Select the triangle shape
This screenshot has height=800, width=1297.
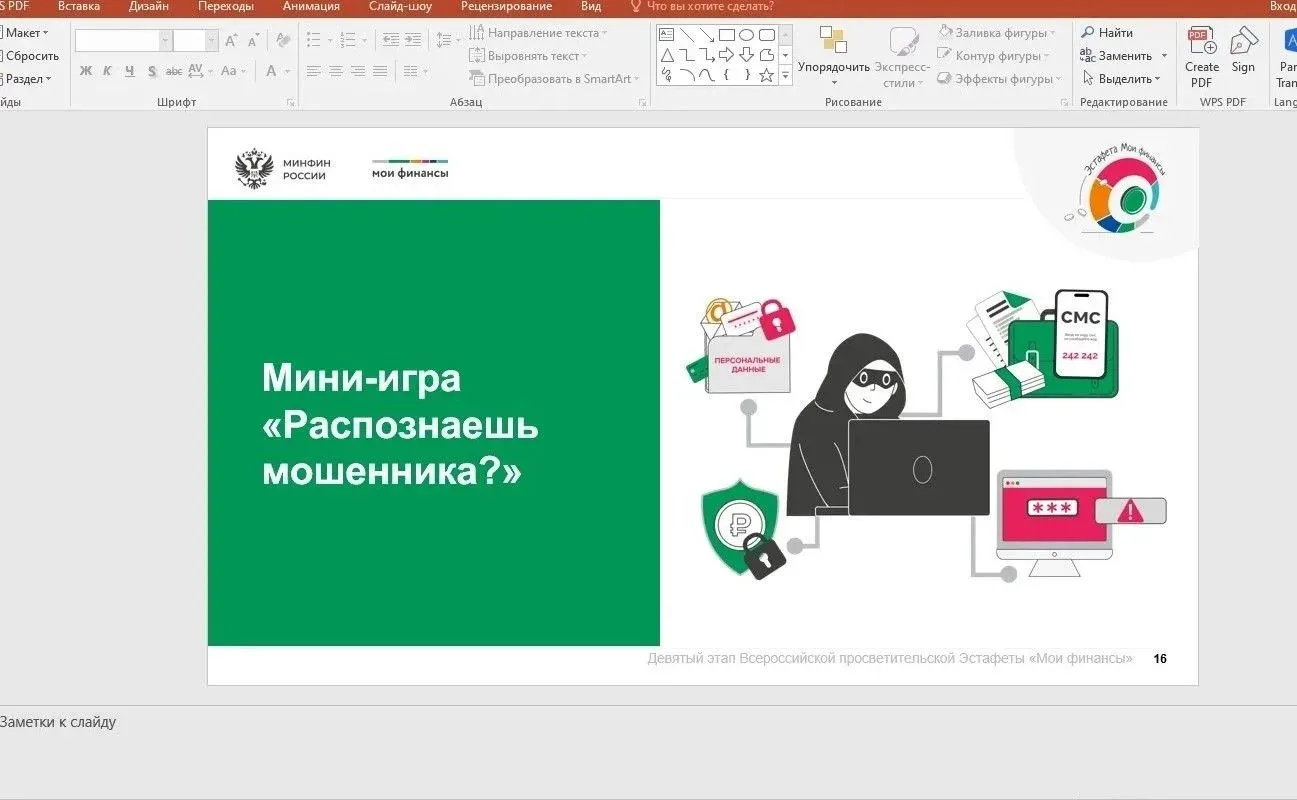point(667,55)
